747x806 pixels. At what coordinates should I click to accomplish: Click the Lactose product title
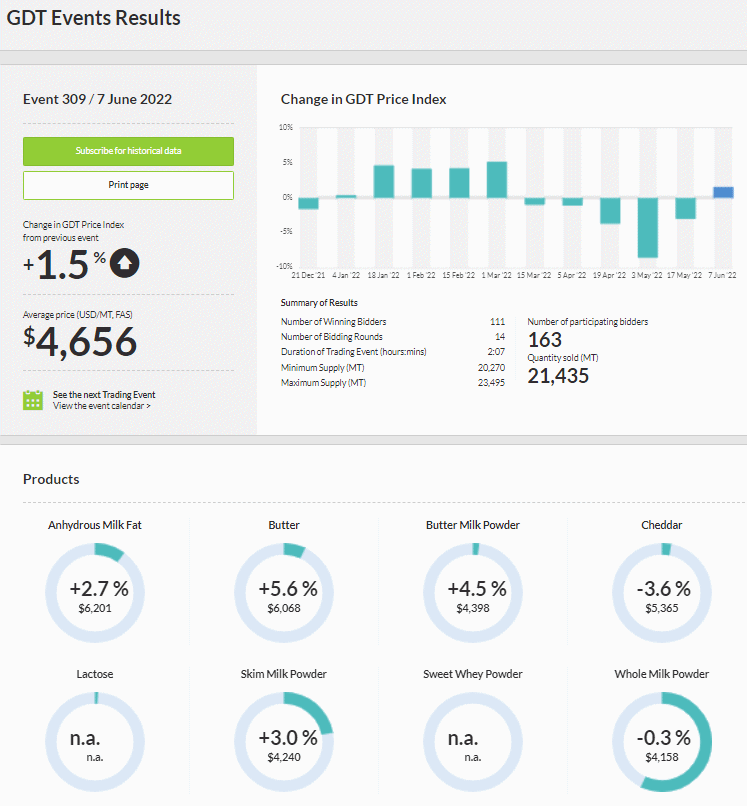[x=95, y=674]
